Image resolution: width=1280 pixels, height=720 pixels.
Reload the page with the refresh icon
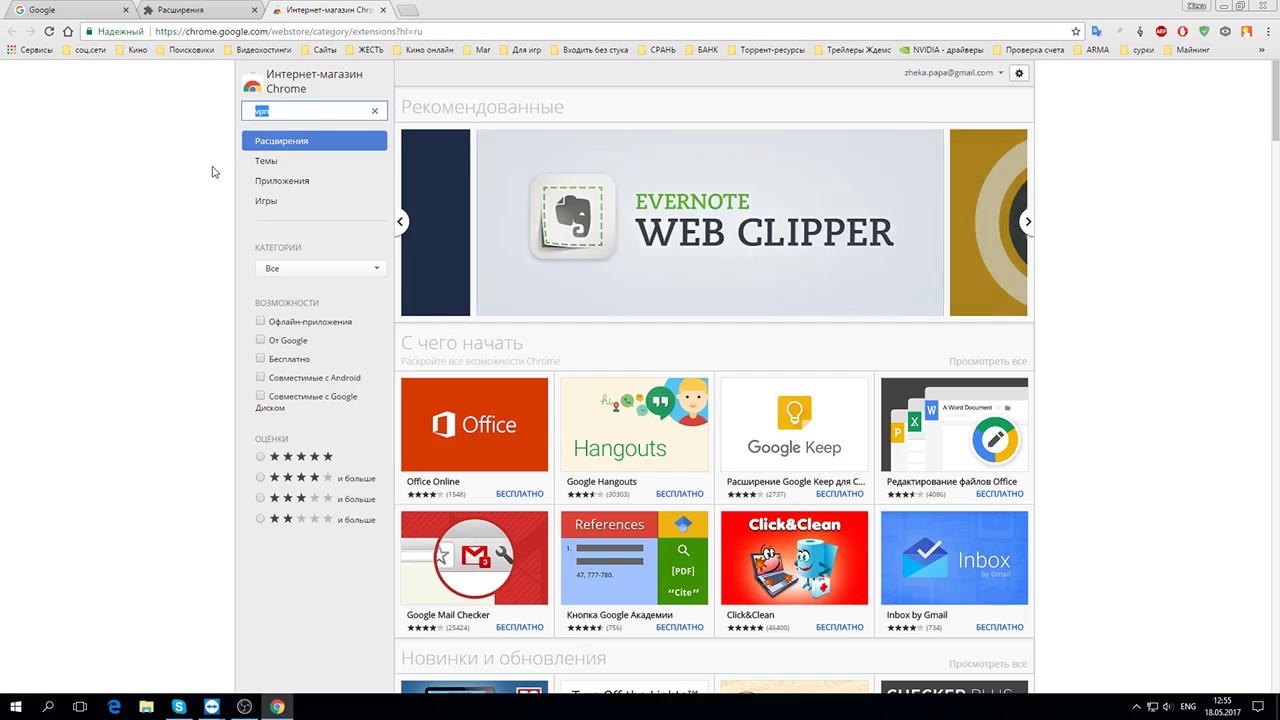click(x=49, y=31)
